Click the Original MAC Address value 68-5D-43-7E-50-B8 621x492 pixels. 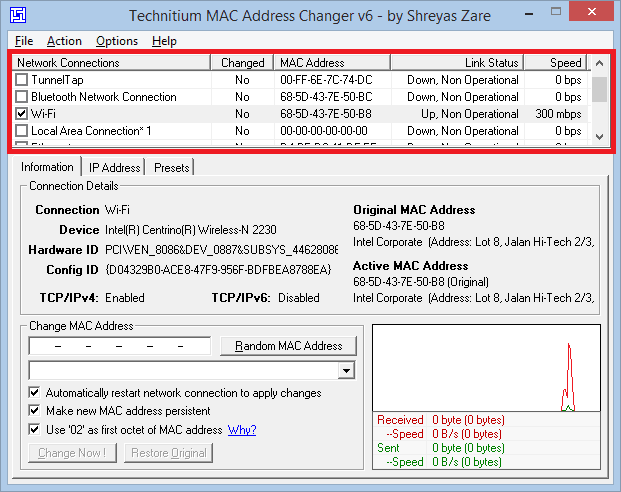[x=399, y=226]
